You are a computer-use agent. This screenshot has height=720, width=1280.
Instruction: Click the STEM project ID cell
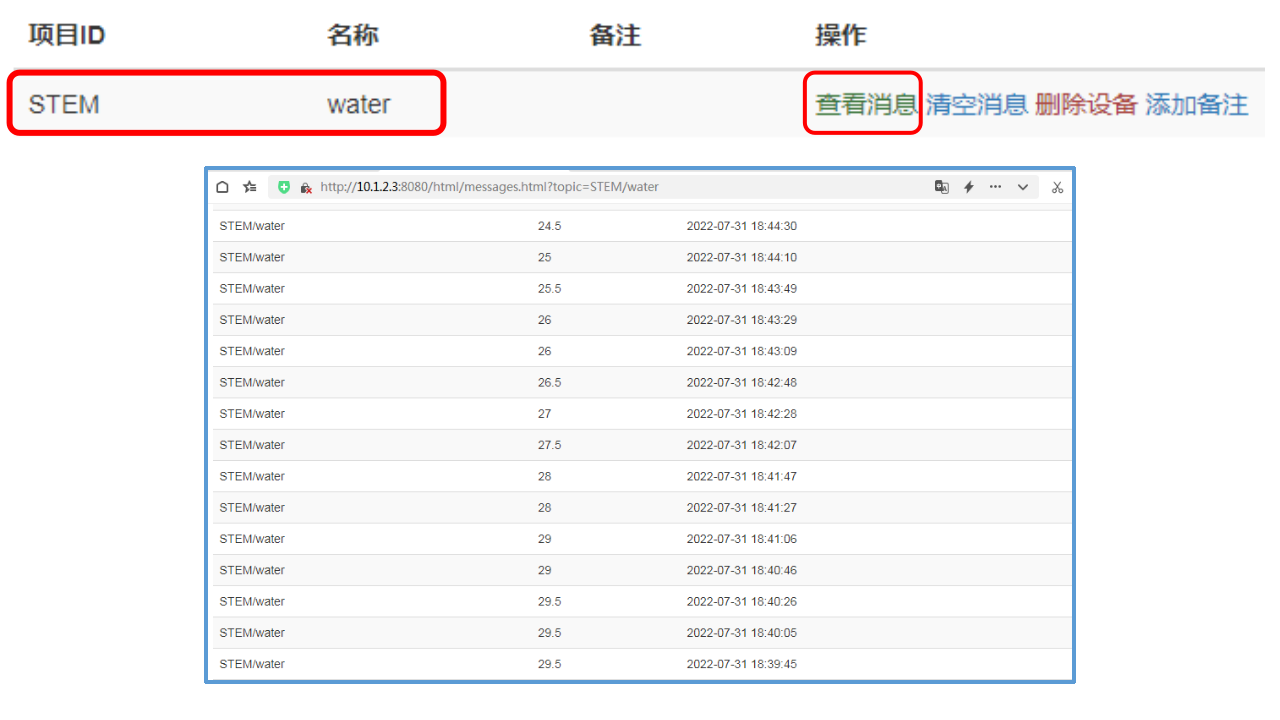pyautogui.click(x=64, y=104)
